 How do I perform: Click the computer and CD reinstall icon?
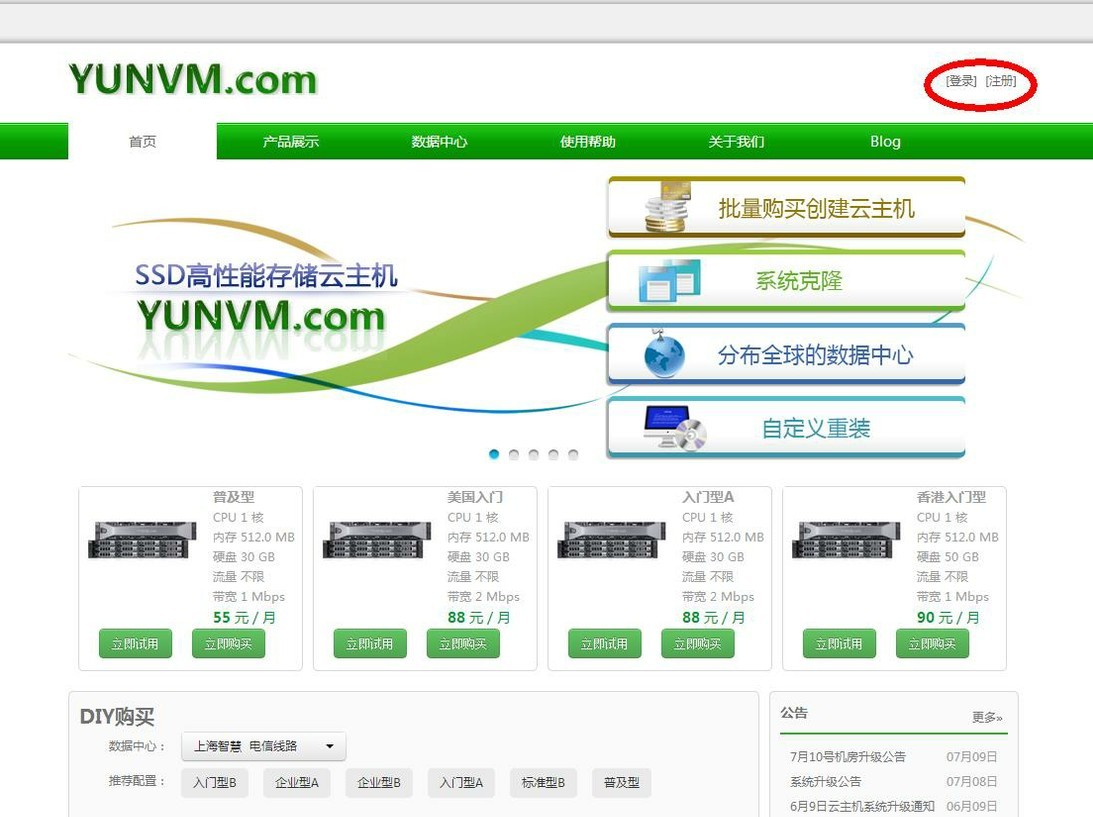tap(675, 428)
